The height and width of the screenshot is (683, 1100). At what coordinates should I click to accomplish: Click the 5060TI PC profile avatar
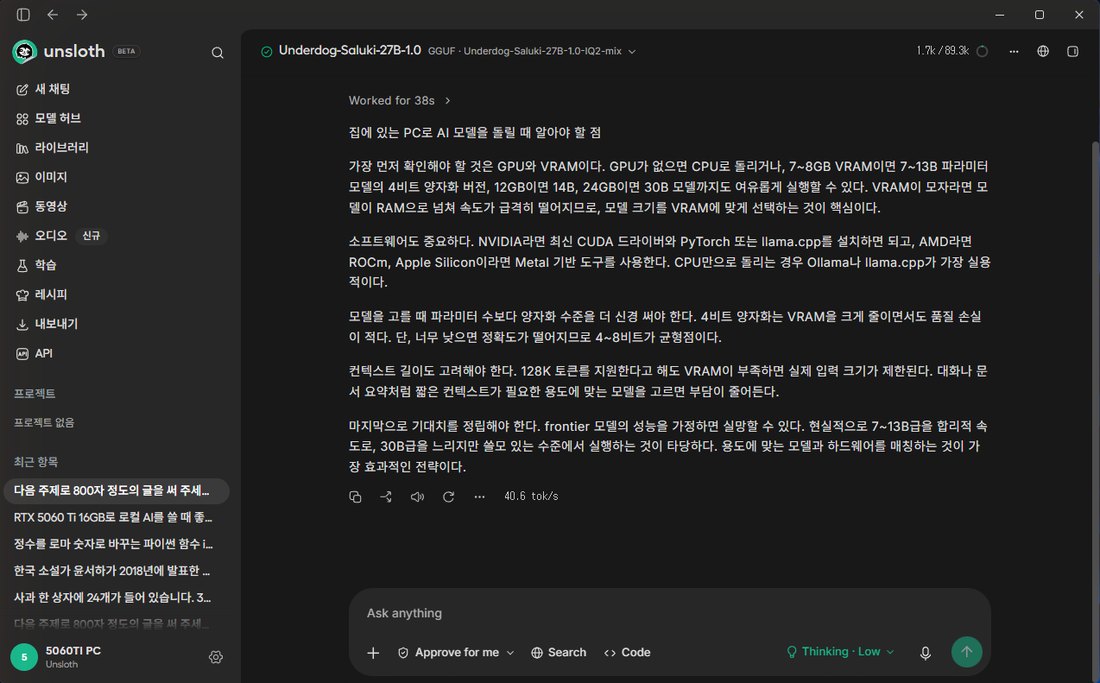(24, 657)
